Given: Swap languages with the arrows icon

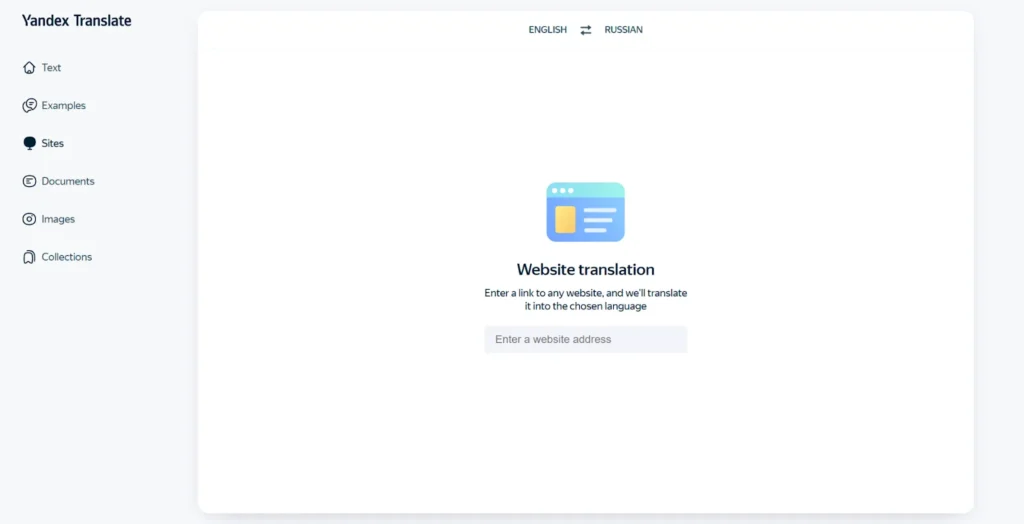Looking at the screenshot, I should [x=586, y=29].
